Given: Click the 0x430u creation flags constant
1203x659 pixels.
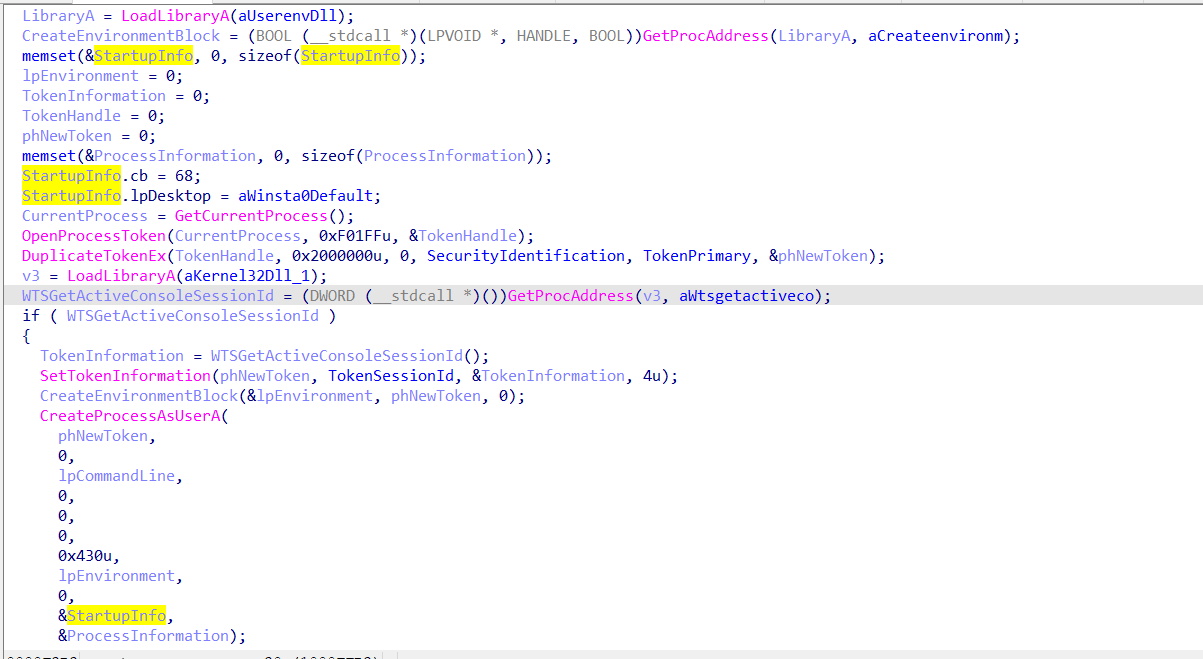Looking at the screenshot, I should point(89,556).
